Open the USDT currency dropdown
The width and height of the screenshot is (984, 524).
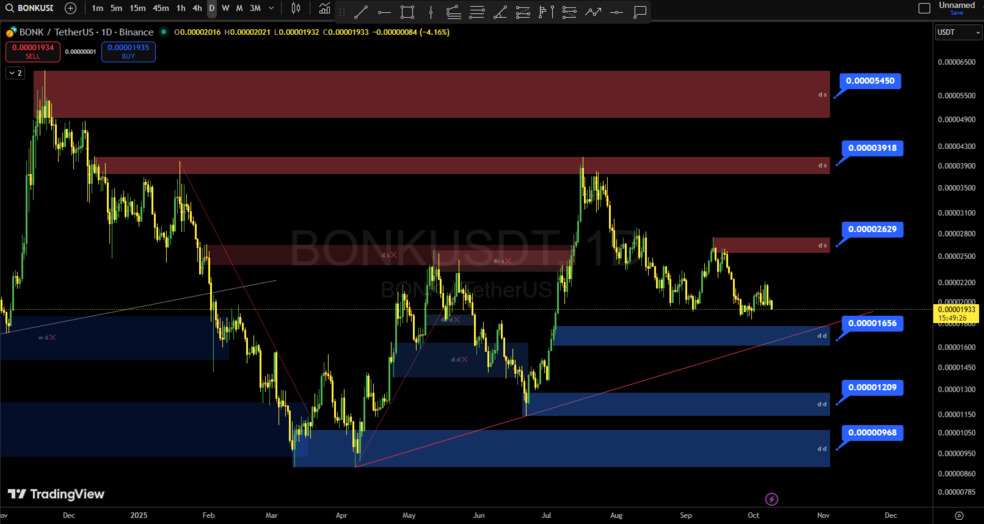(x=946, y=33)
